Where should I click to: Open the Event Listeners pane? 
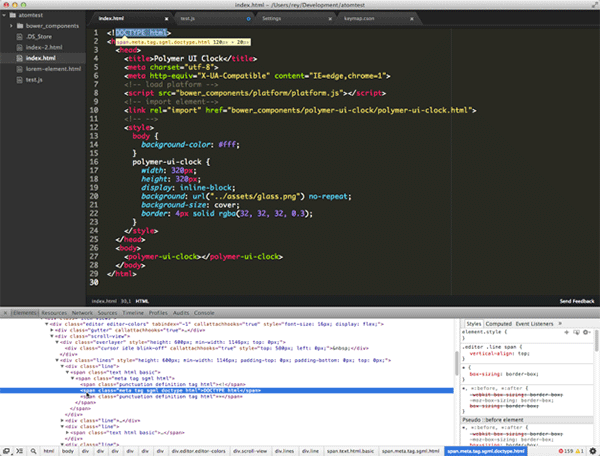(536, 324)
